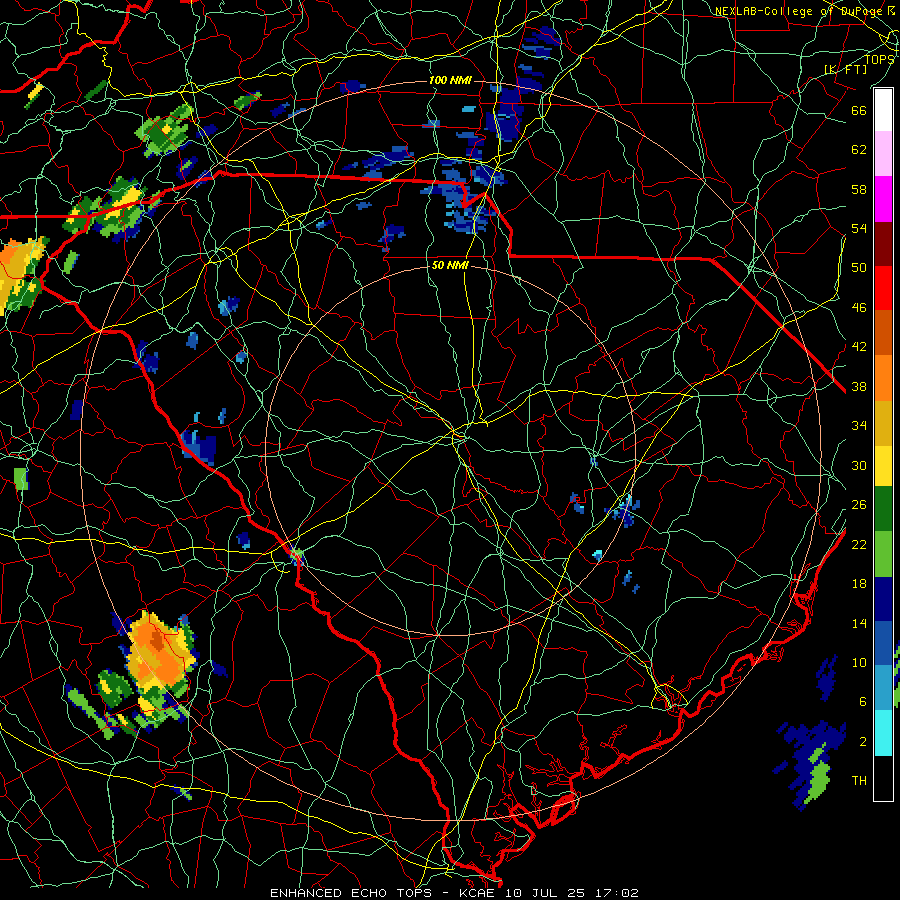Click the magenta swatch in the color scale
The height and width of the screenshot is (900, 900).
point(883,199)
